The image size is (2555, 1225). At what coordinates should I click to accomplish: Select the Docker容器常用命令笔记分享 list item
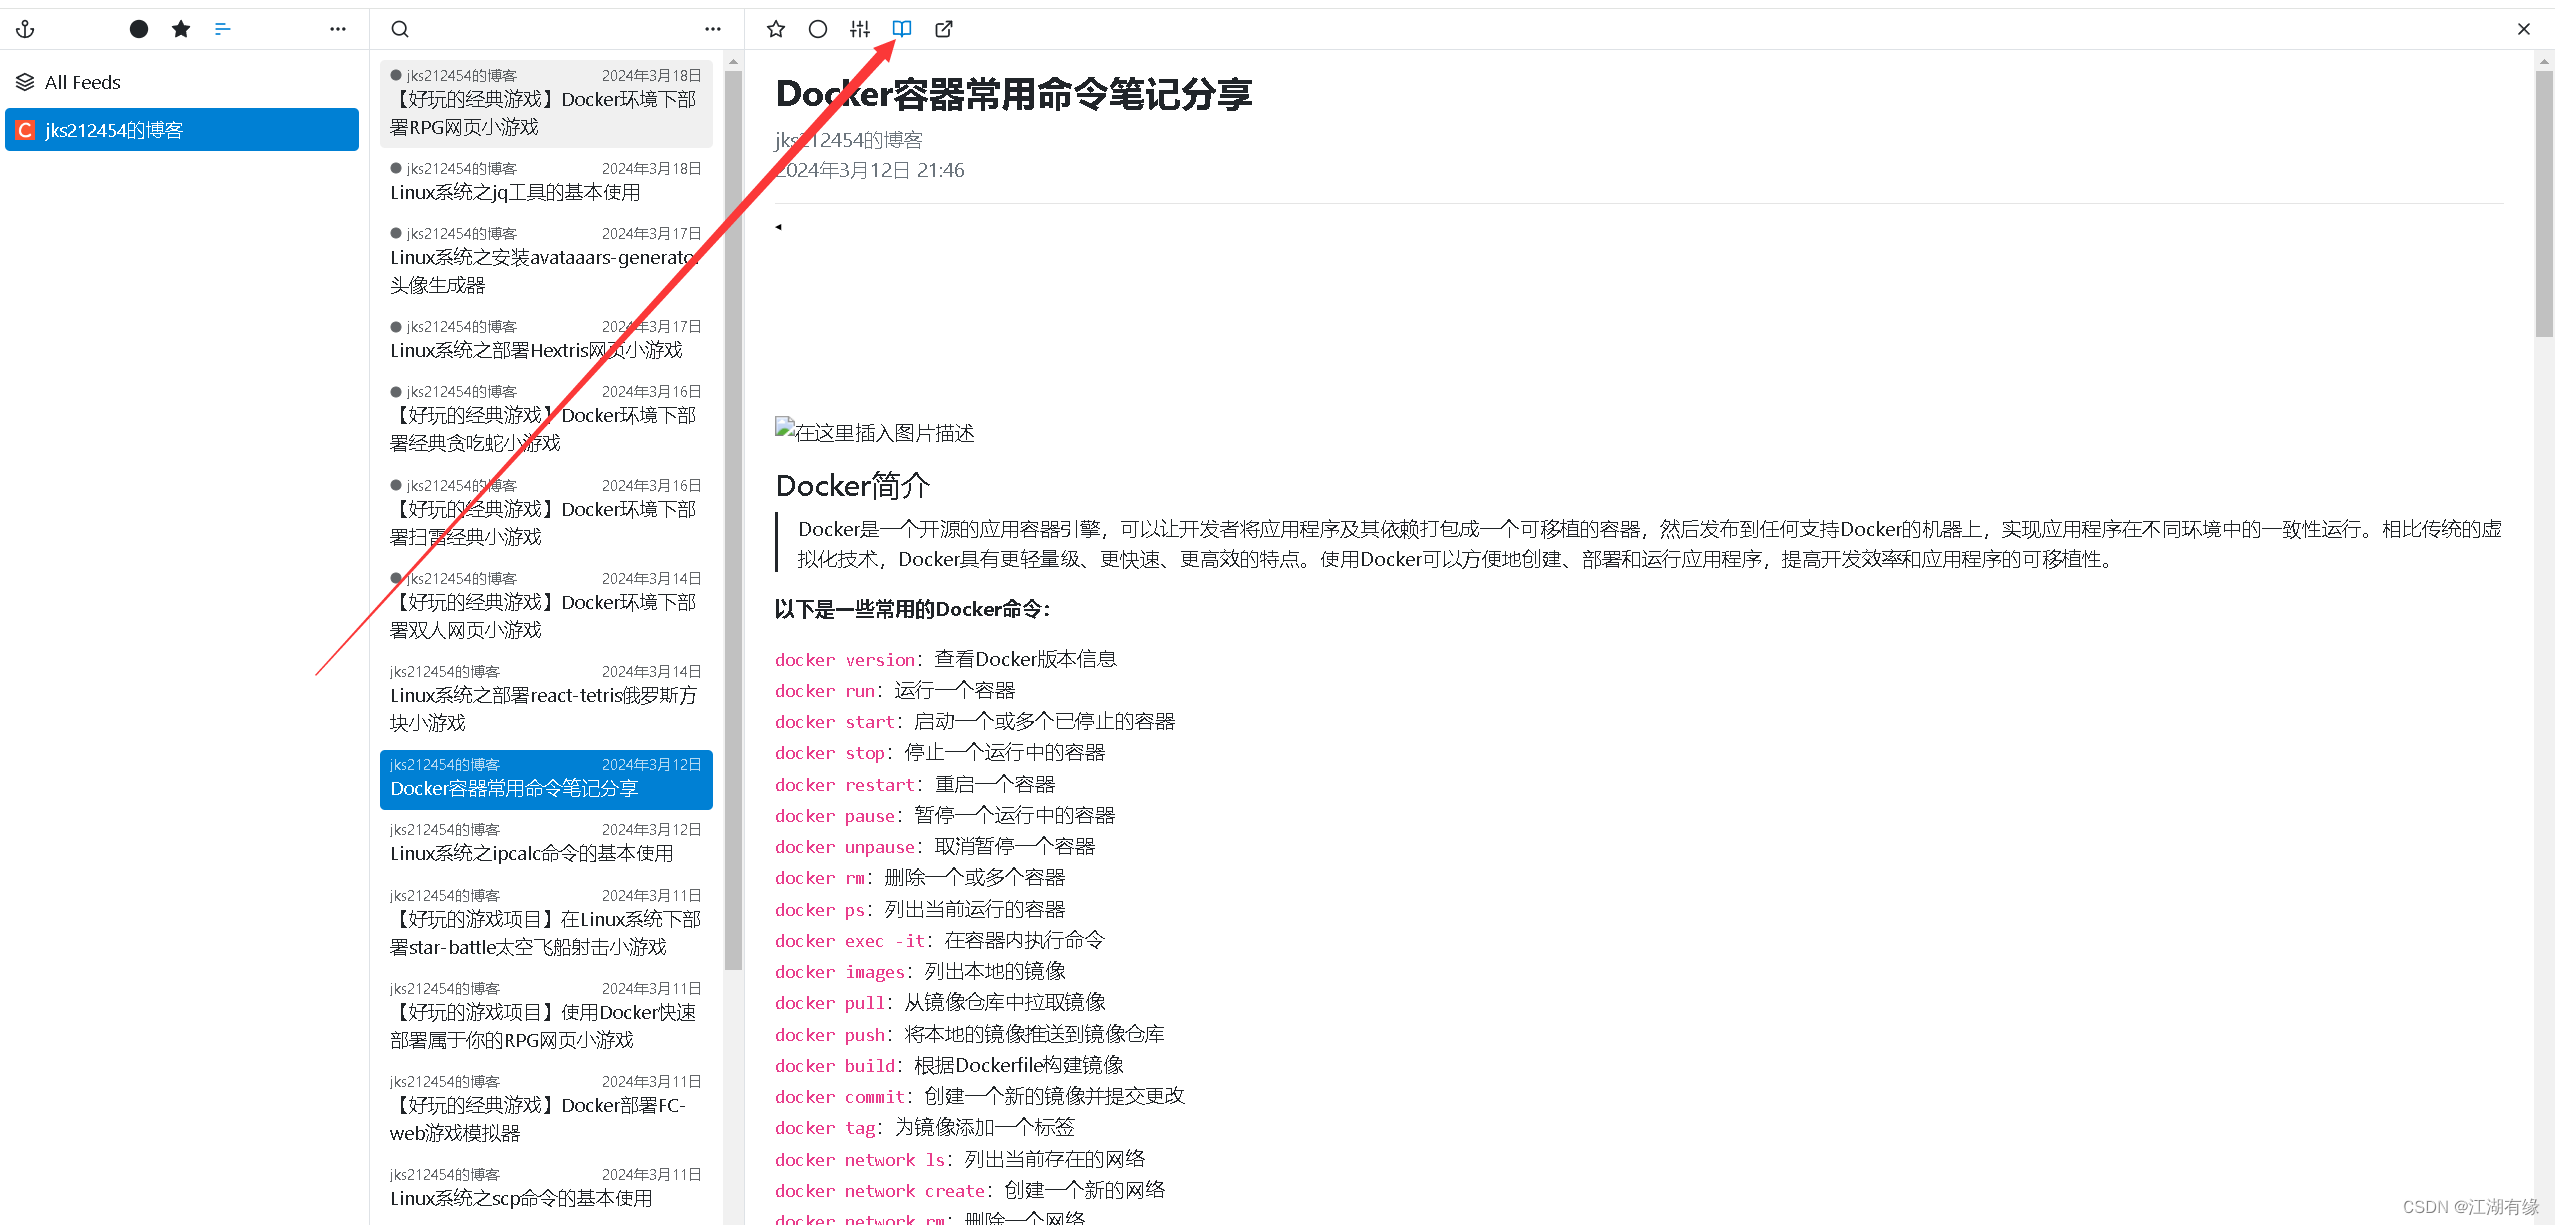[x=546, y=779]
